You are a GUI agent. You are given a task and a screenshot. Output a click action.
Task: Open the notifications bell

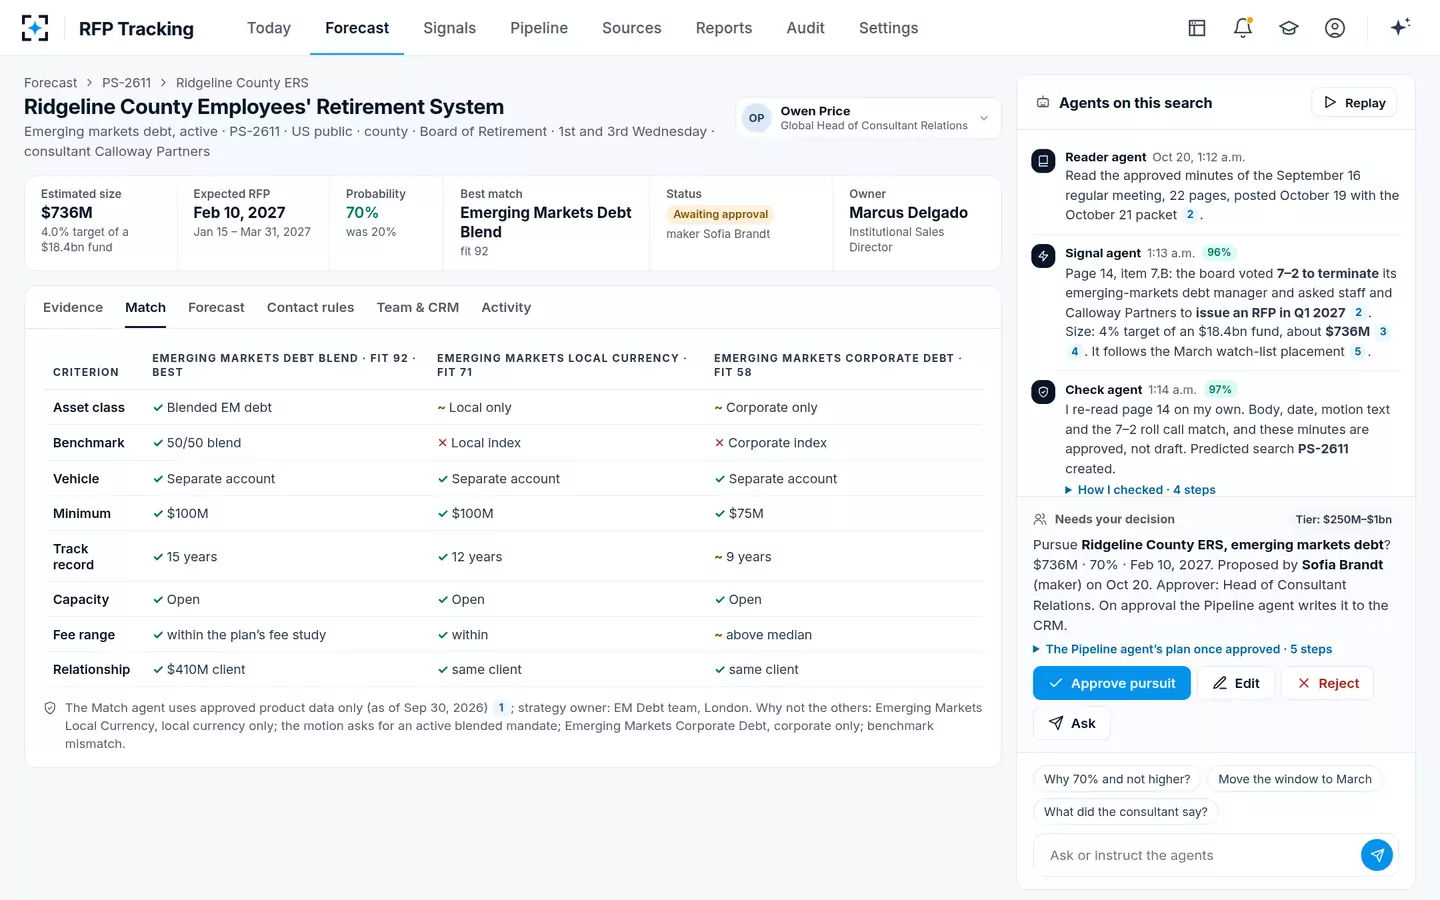(x=1243, y=28)
